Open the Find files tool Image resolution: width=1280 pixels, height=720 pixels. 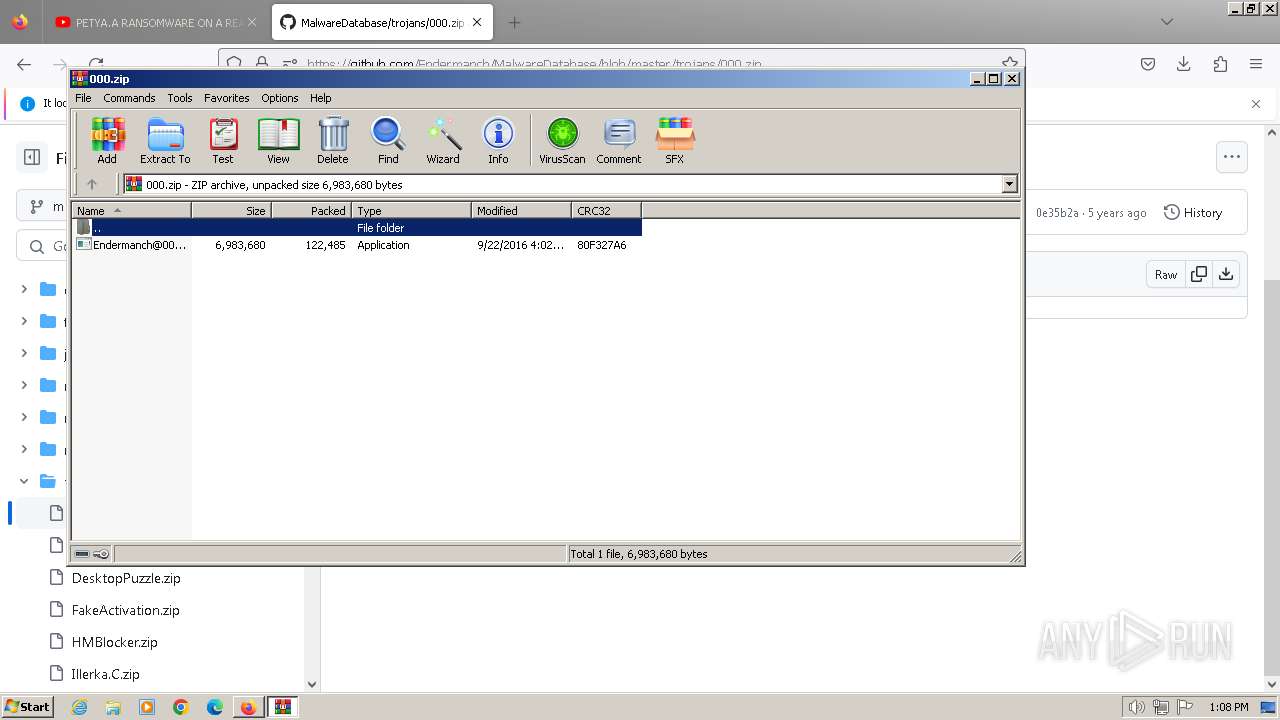[x=388, y=140]
